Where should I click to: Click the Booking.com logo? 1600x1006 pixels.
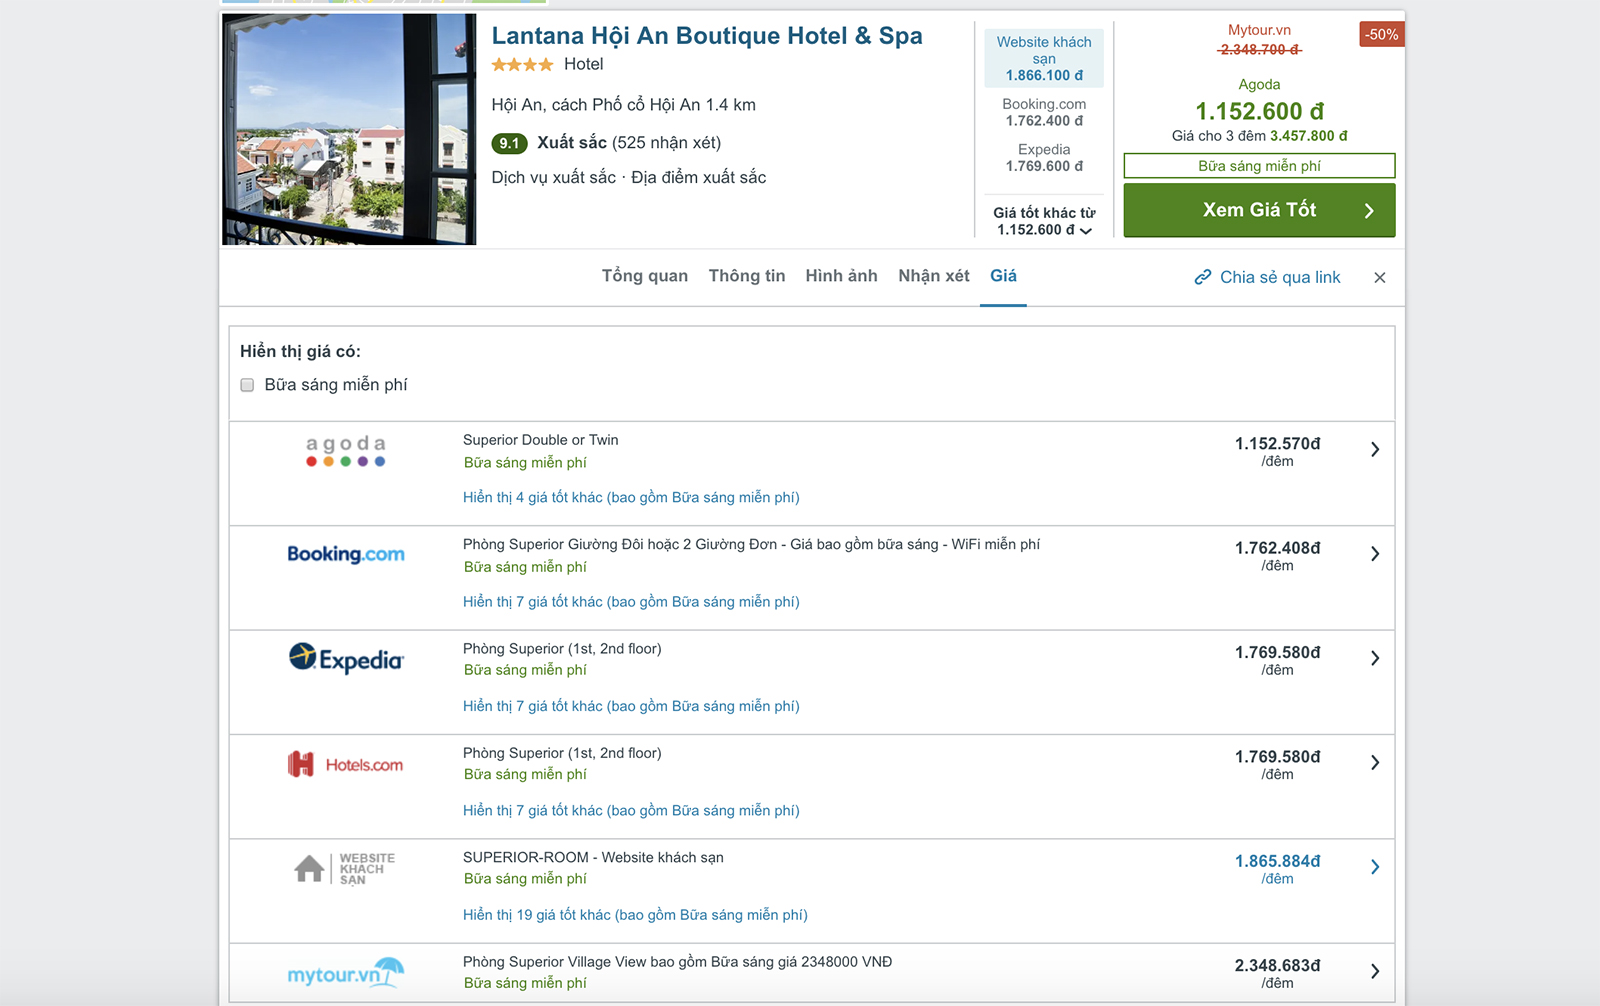click(346, 554)
